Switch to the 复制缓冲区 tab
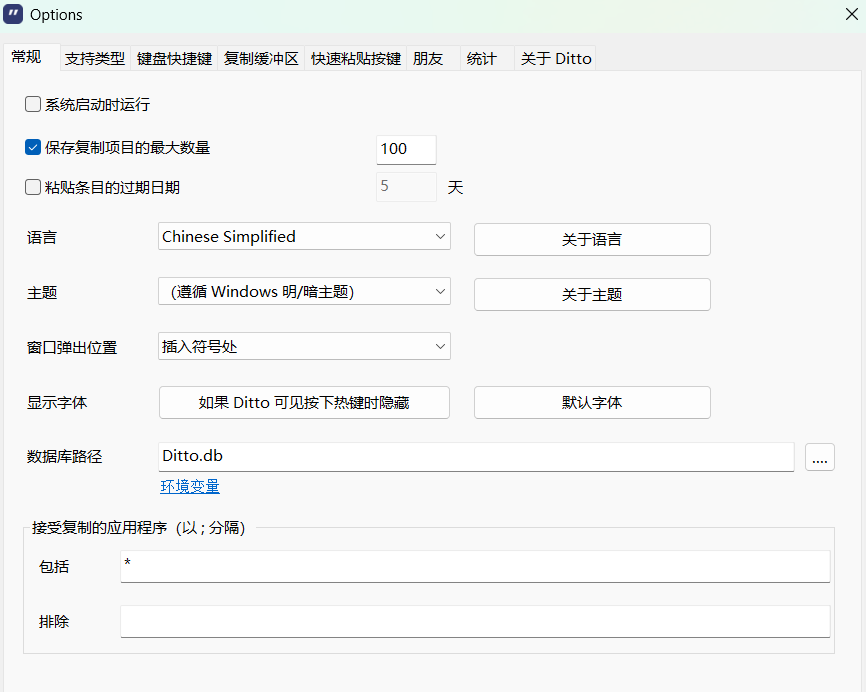This screenshot has width=866, height=692. (x=261, y=59)
